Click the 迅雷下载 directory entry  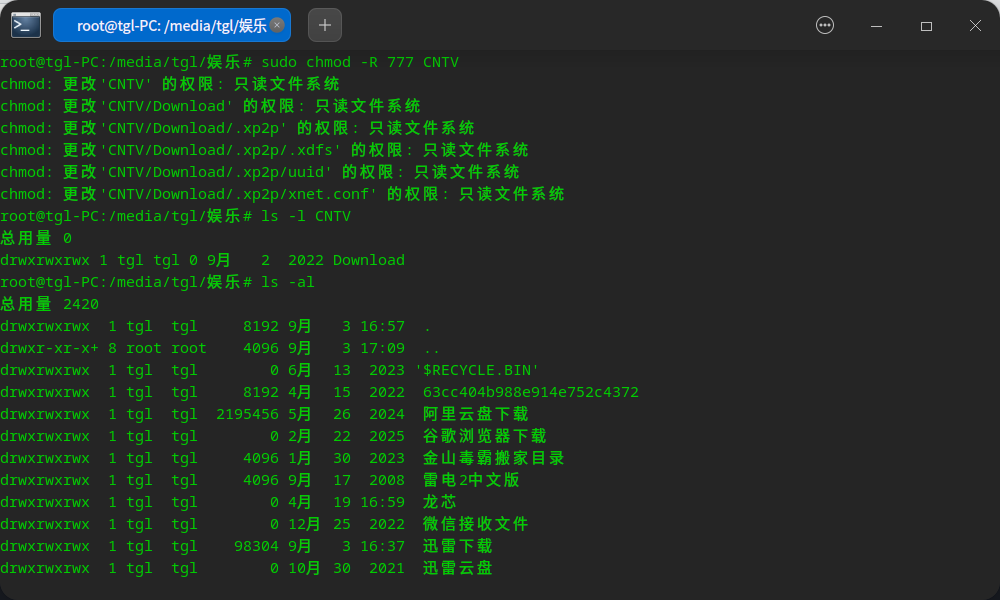click(458, 546)
